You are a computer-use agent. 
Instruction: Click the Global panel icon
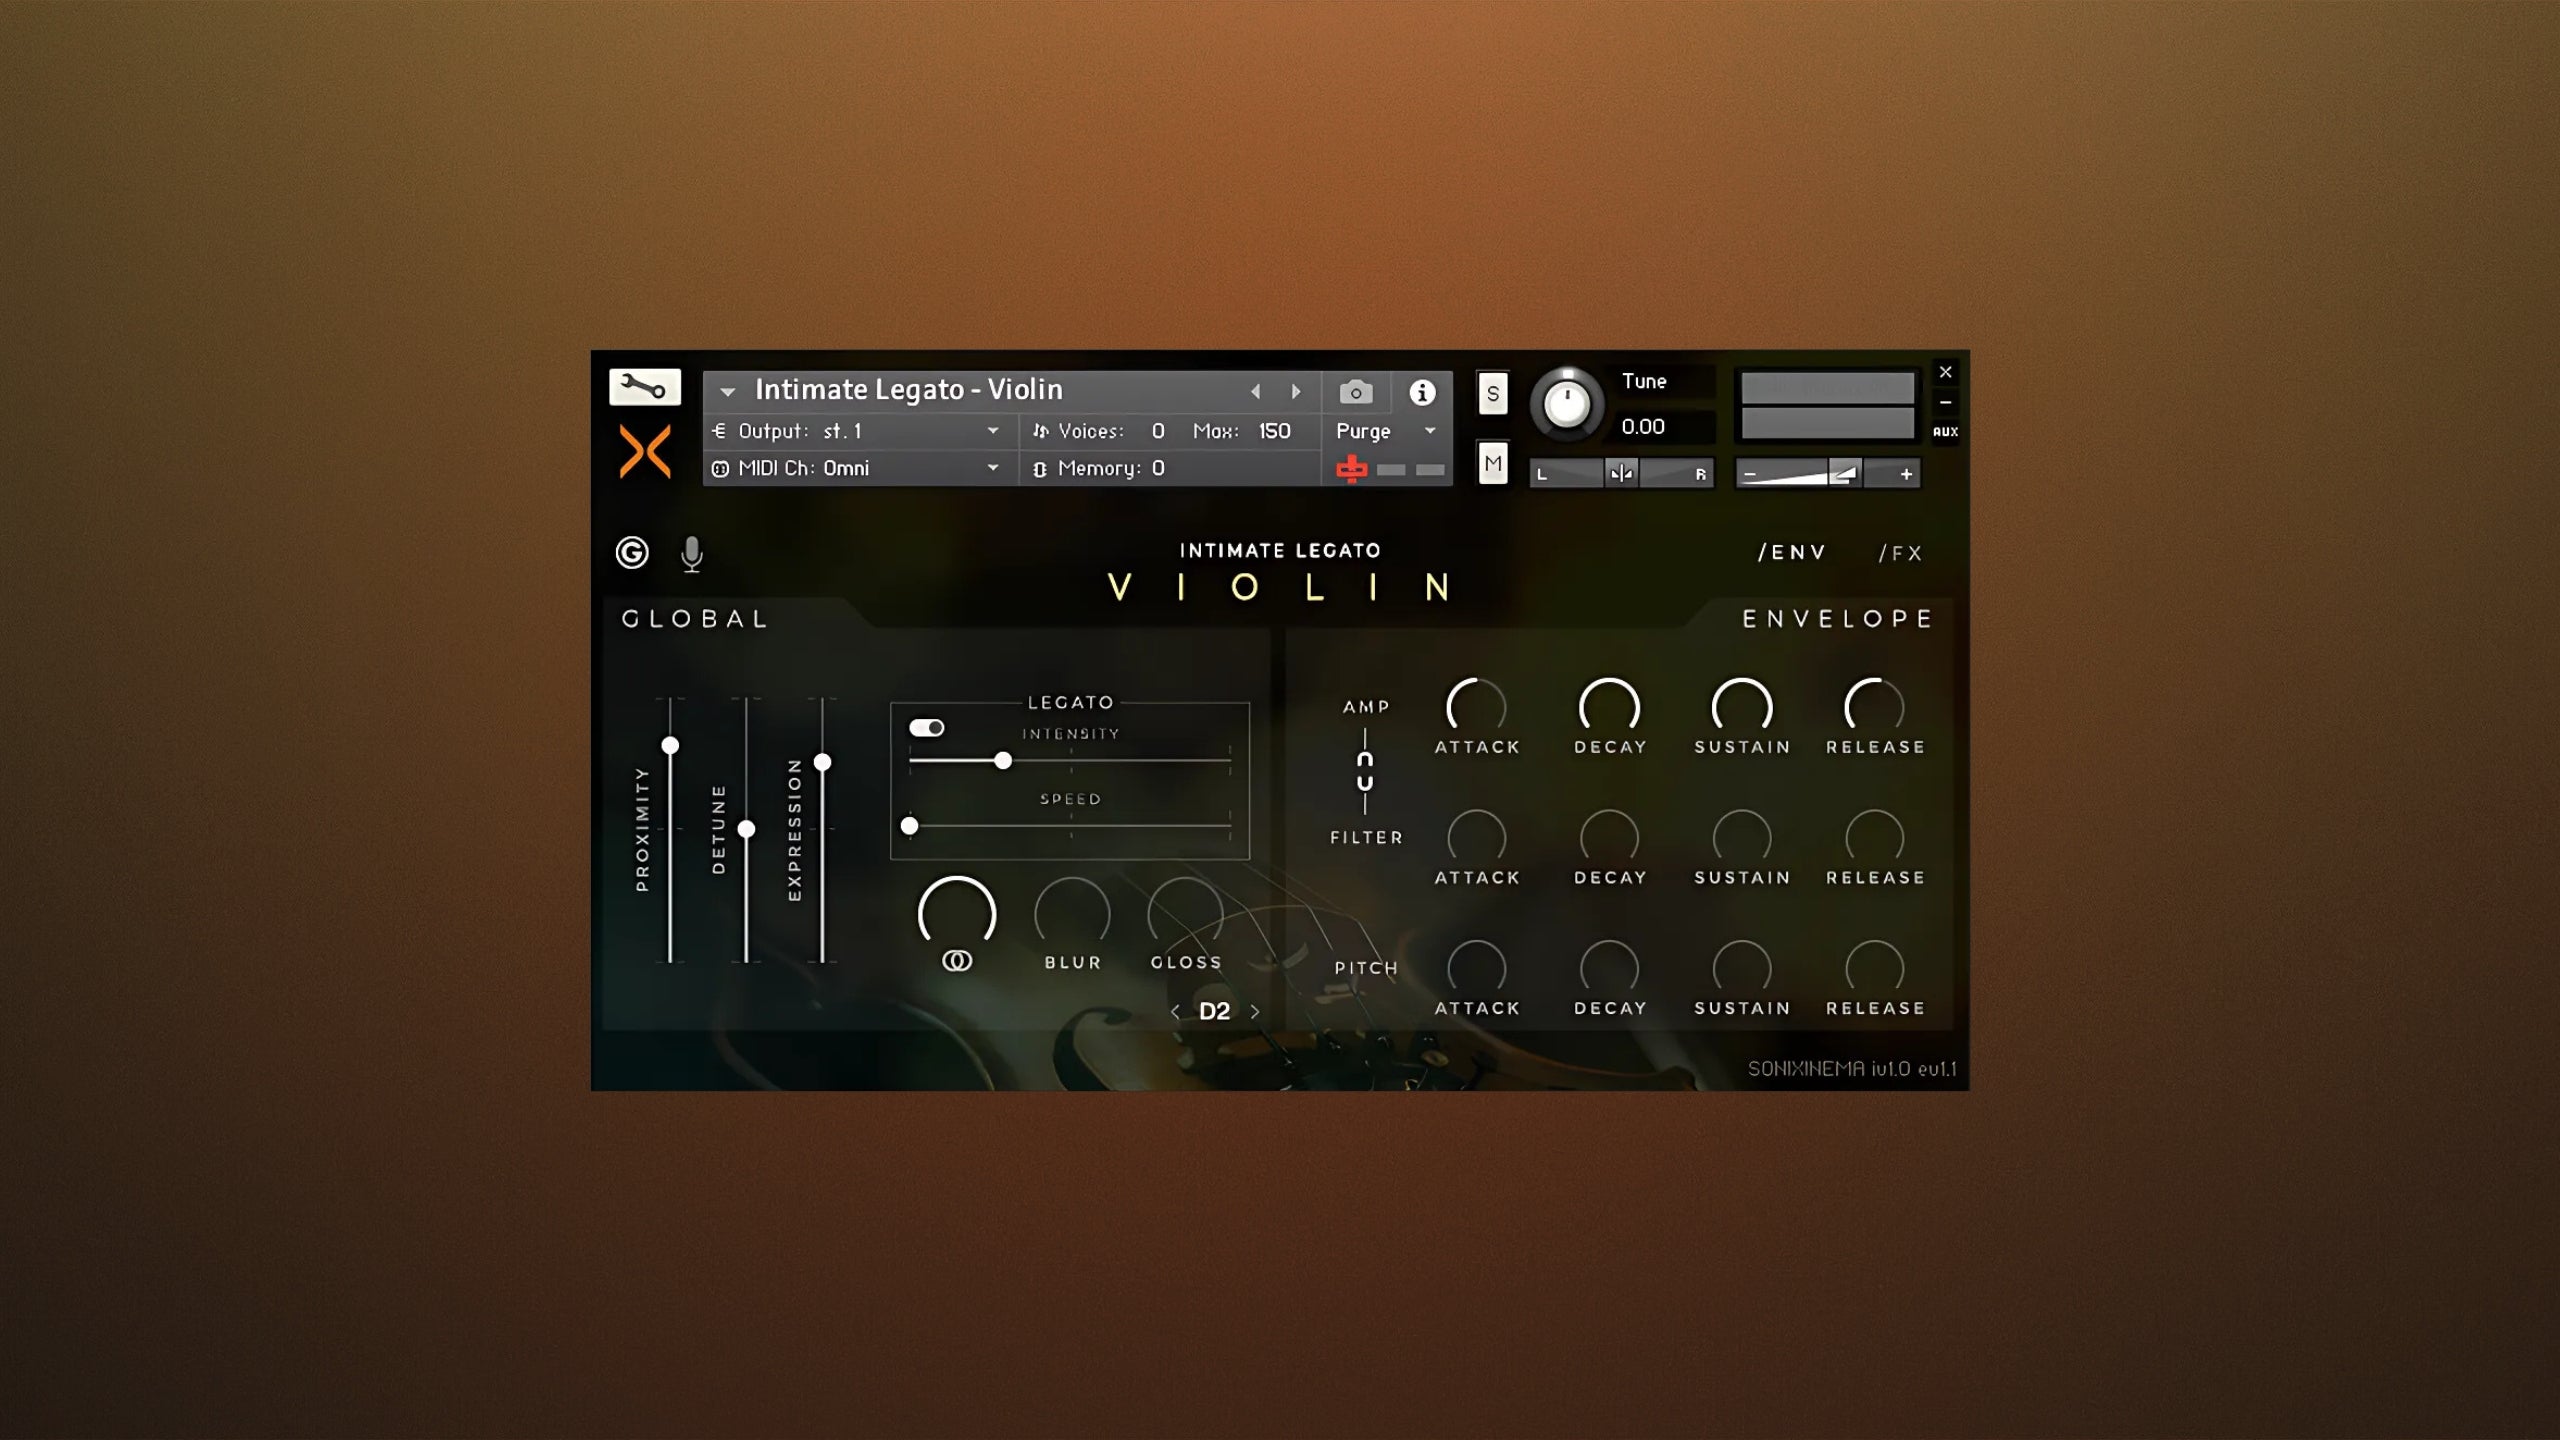pos(629,552)
